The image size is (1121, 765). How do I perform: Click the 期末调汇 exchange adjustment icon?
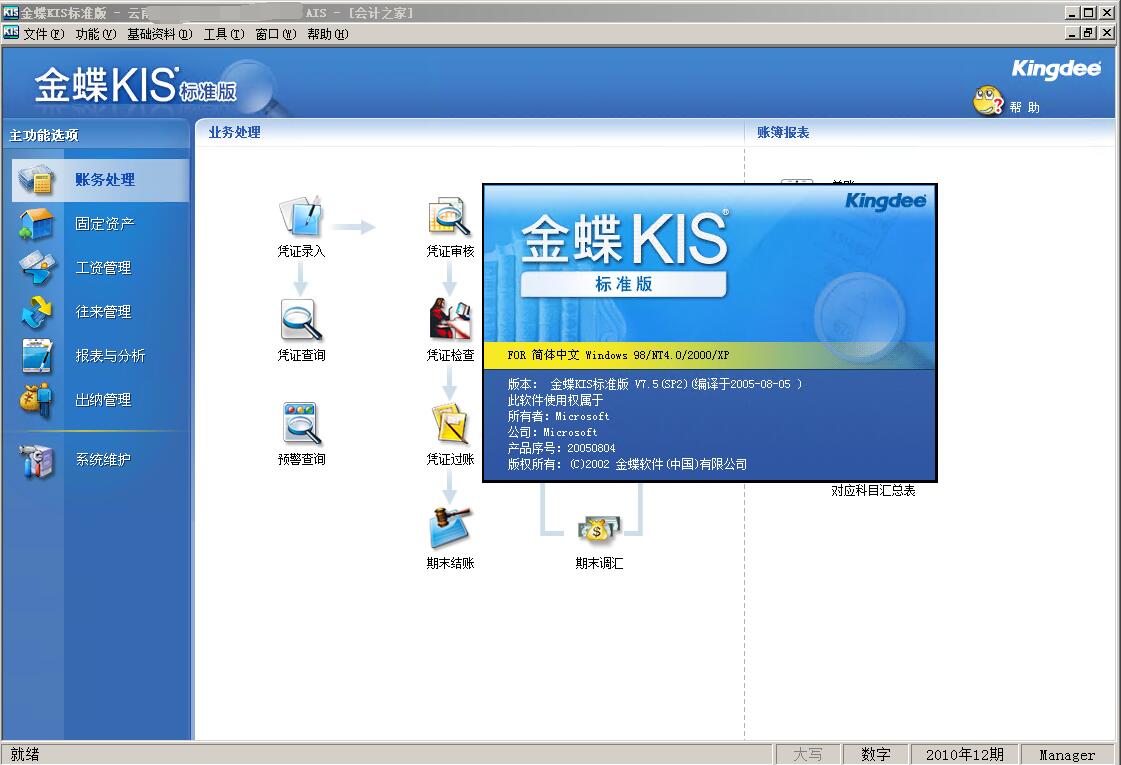[x=598, y=530]
